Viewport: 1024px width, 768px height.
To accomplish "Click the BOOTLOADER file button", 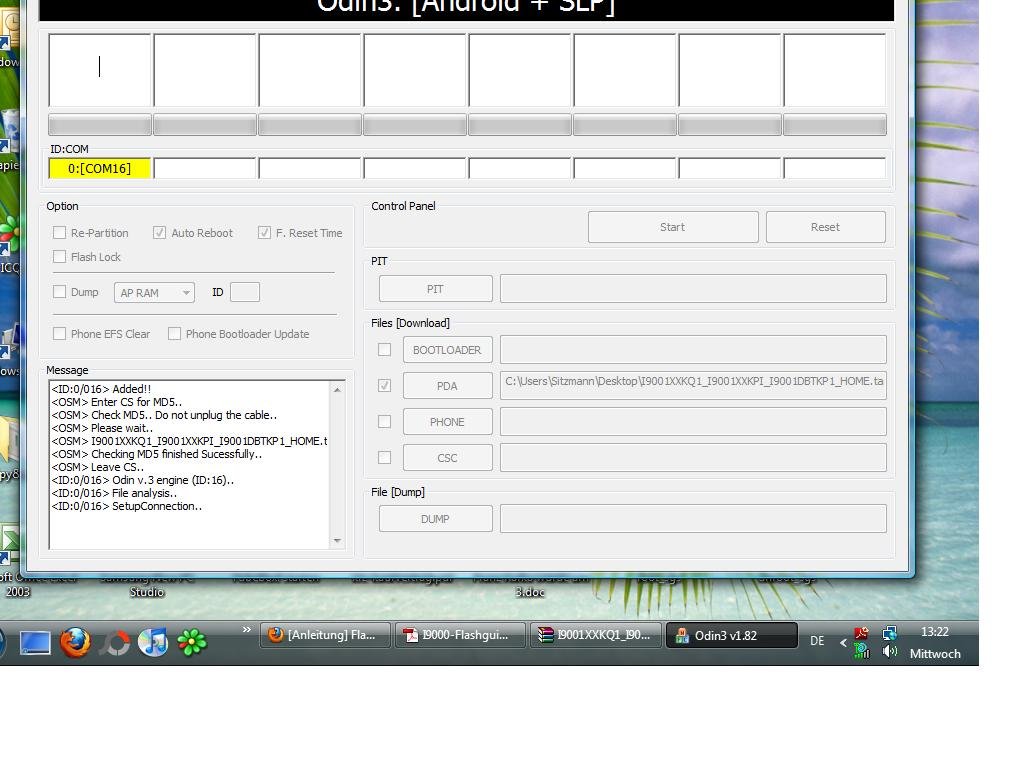I will click(447, 349).
